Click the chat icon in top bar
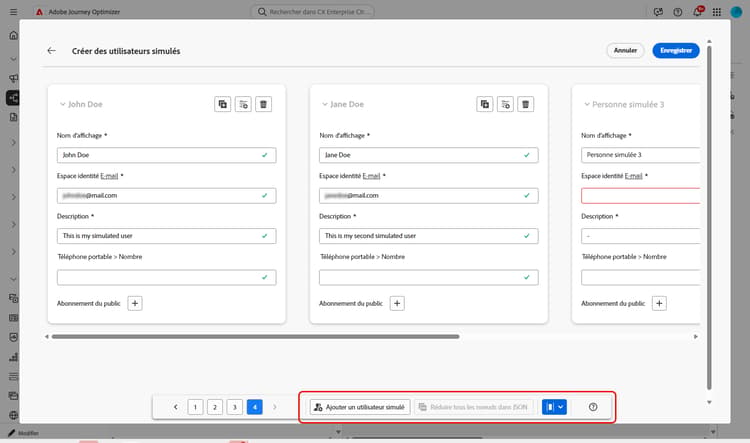Screen dimensions: 750x443 tap(658, 12)
